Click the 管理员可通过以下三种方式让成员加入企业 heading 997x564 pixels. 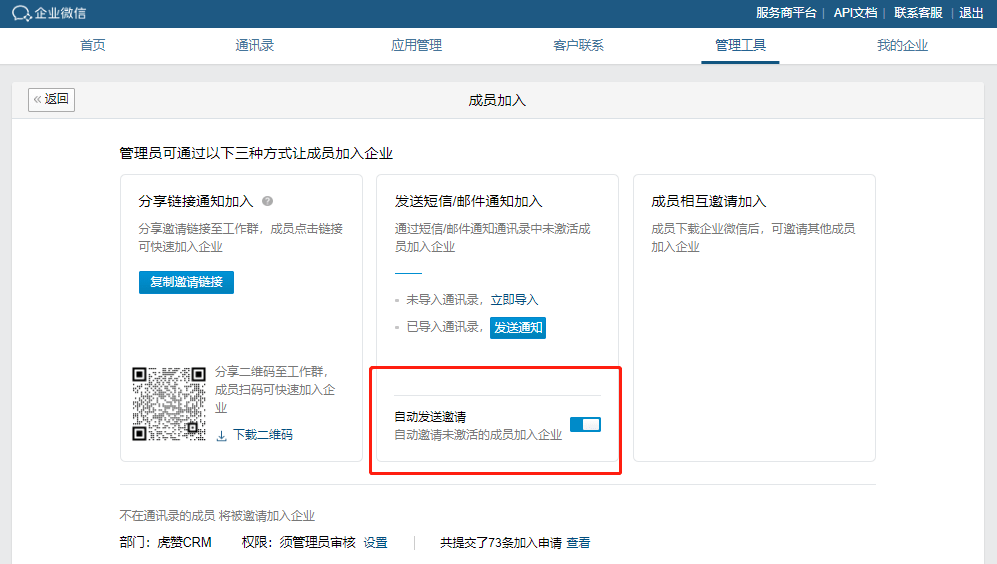[256, 153]
